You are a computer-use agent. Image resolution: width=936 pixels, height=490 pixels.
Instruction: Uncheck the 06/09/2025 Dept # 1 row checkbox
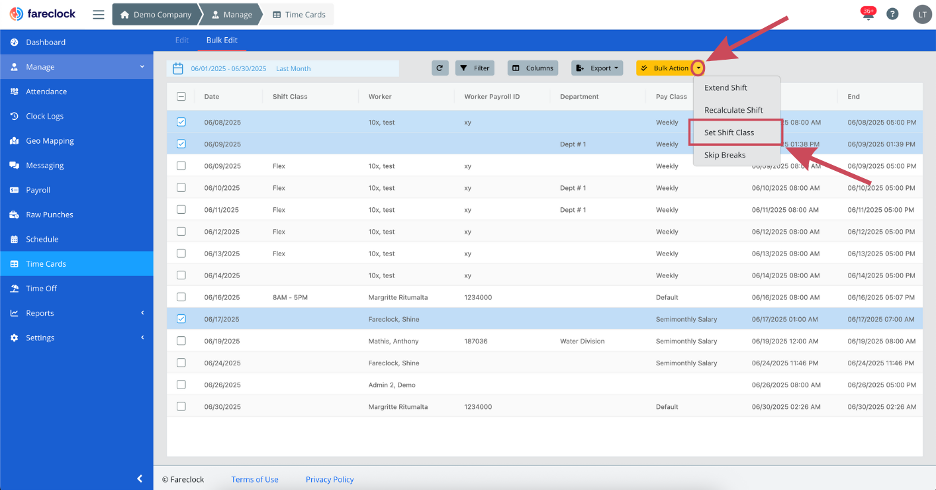coord(181,144)
